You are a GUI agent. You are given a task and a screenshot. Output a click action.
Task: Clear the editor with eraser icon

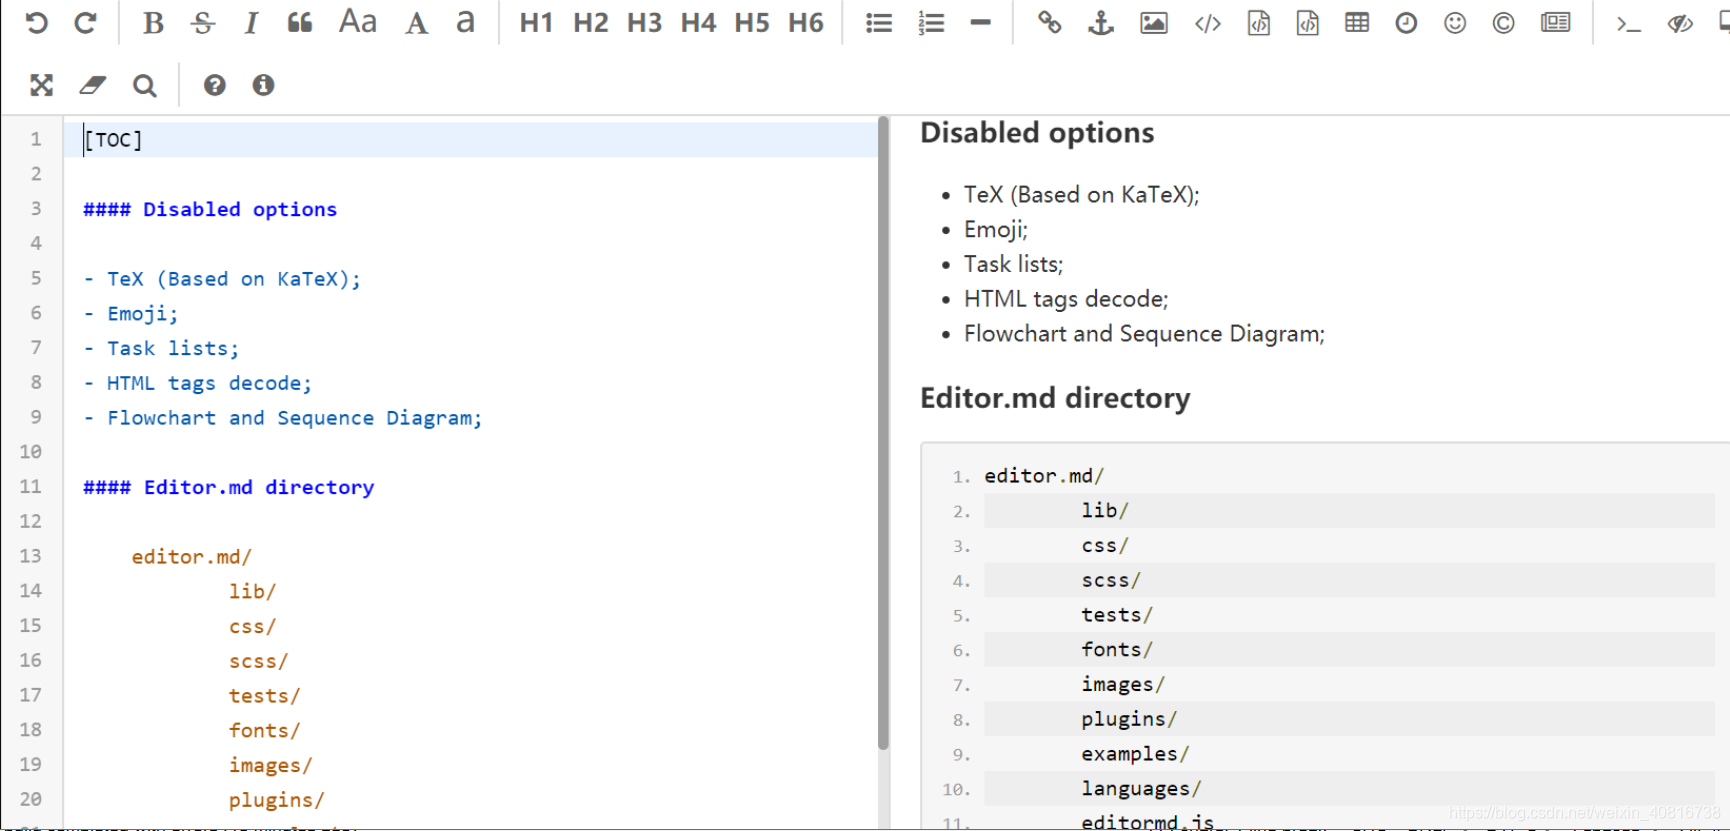pos(93,85)
